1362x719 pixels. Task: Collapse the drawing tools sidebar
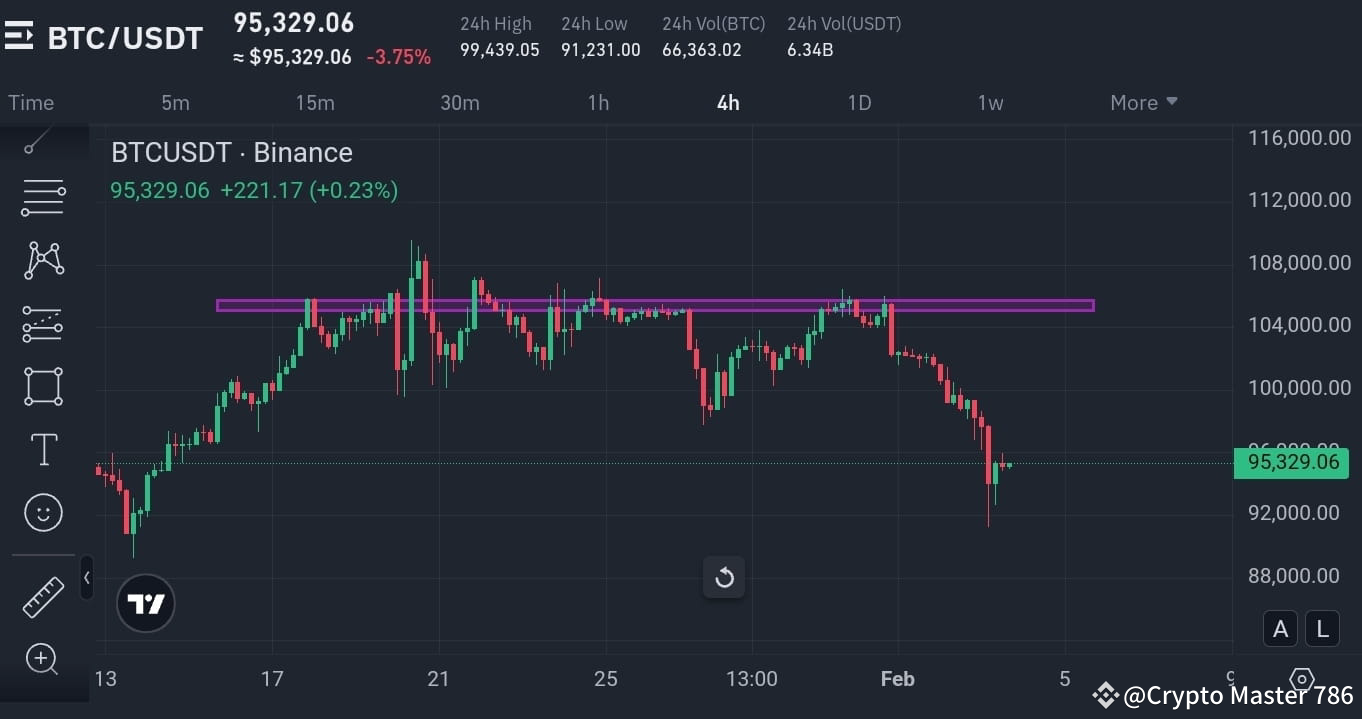pos(87,577)
